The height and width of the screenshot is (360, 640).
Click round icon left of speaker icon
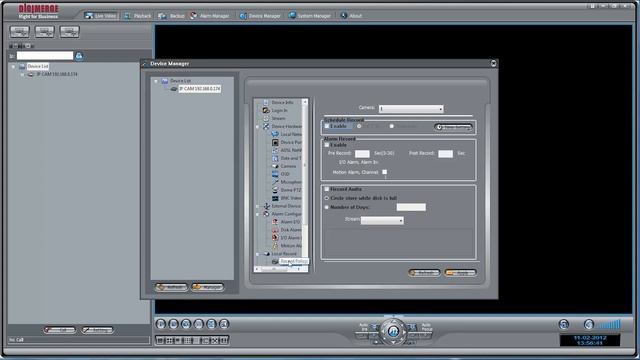tap(564, 324)
